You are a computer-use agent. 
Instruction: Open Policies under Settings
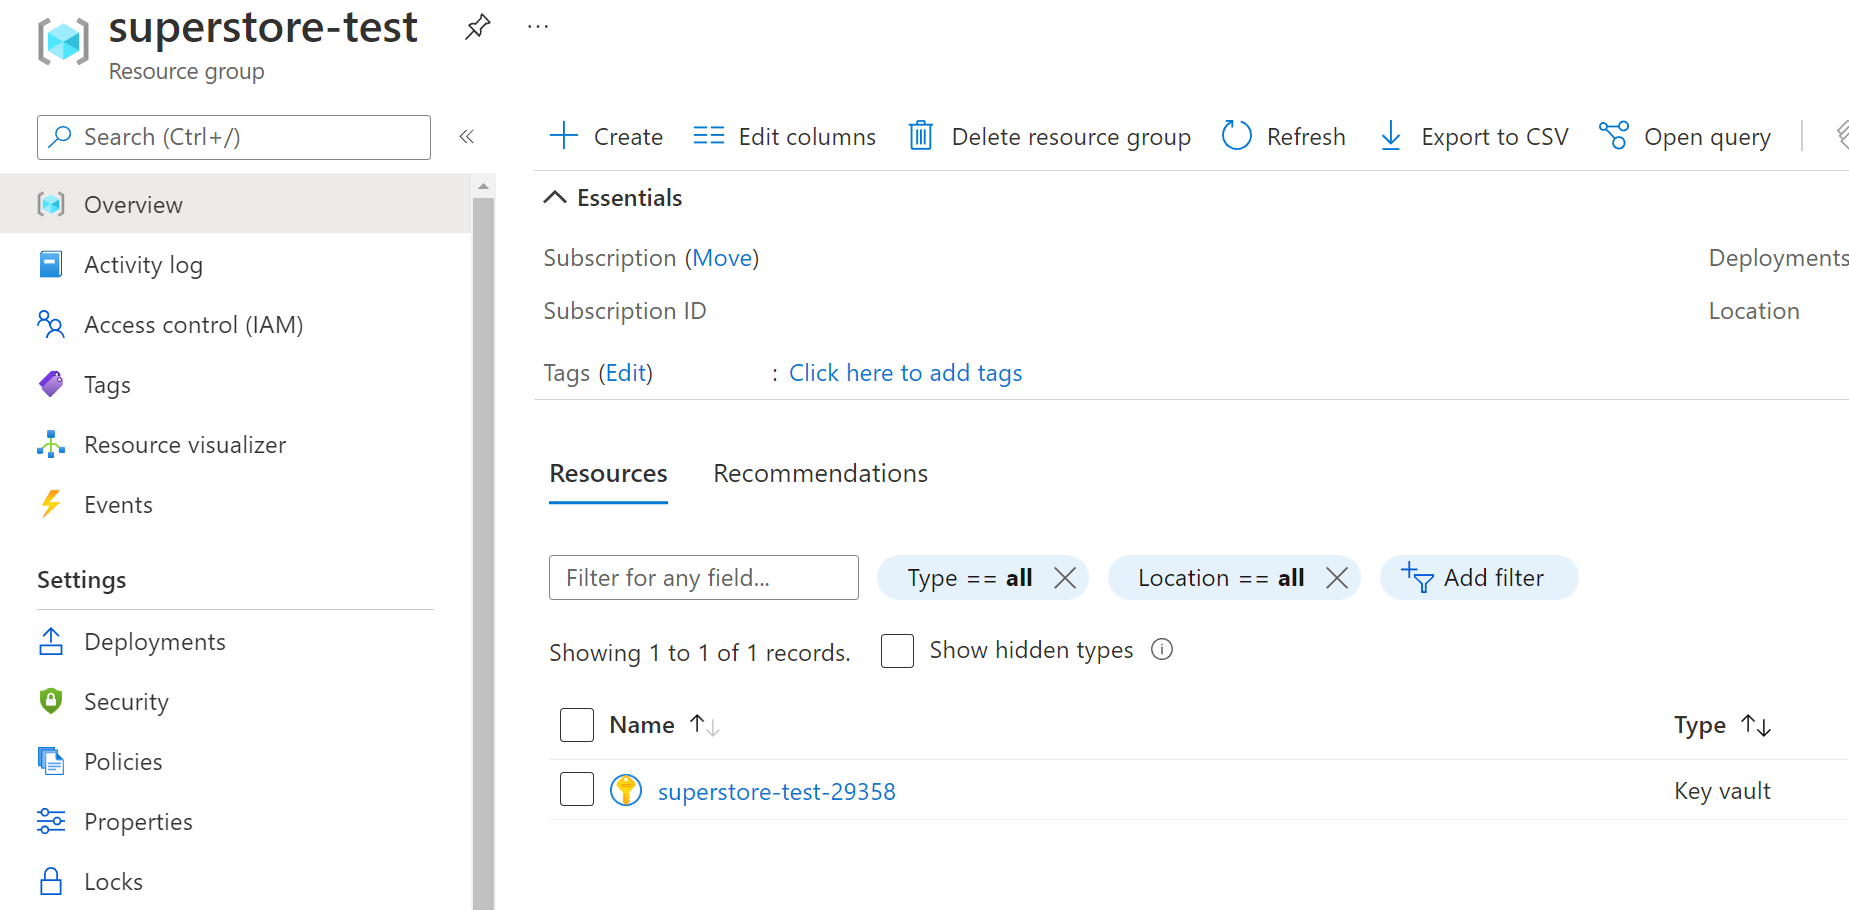coord(123,762)
